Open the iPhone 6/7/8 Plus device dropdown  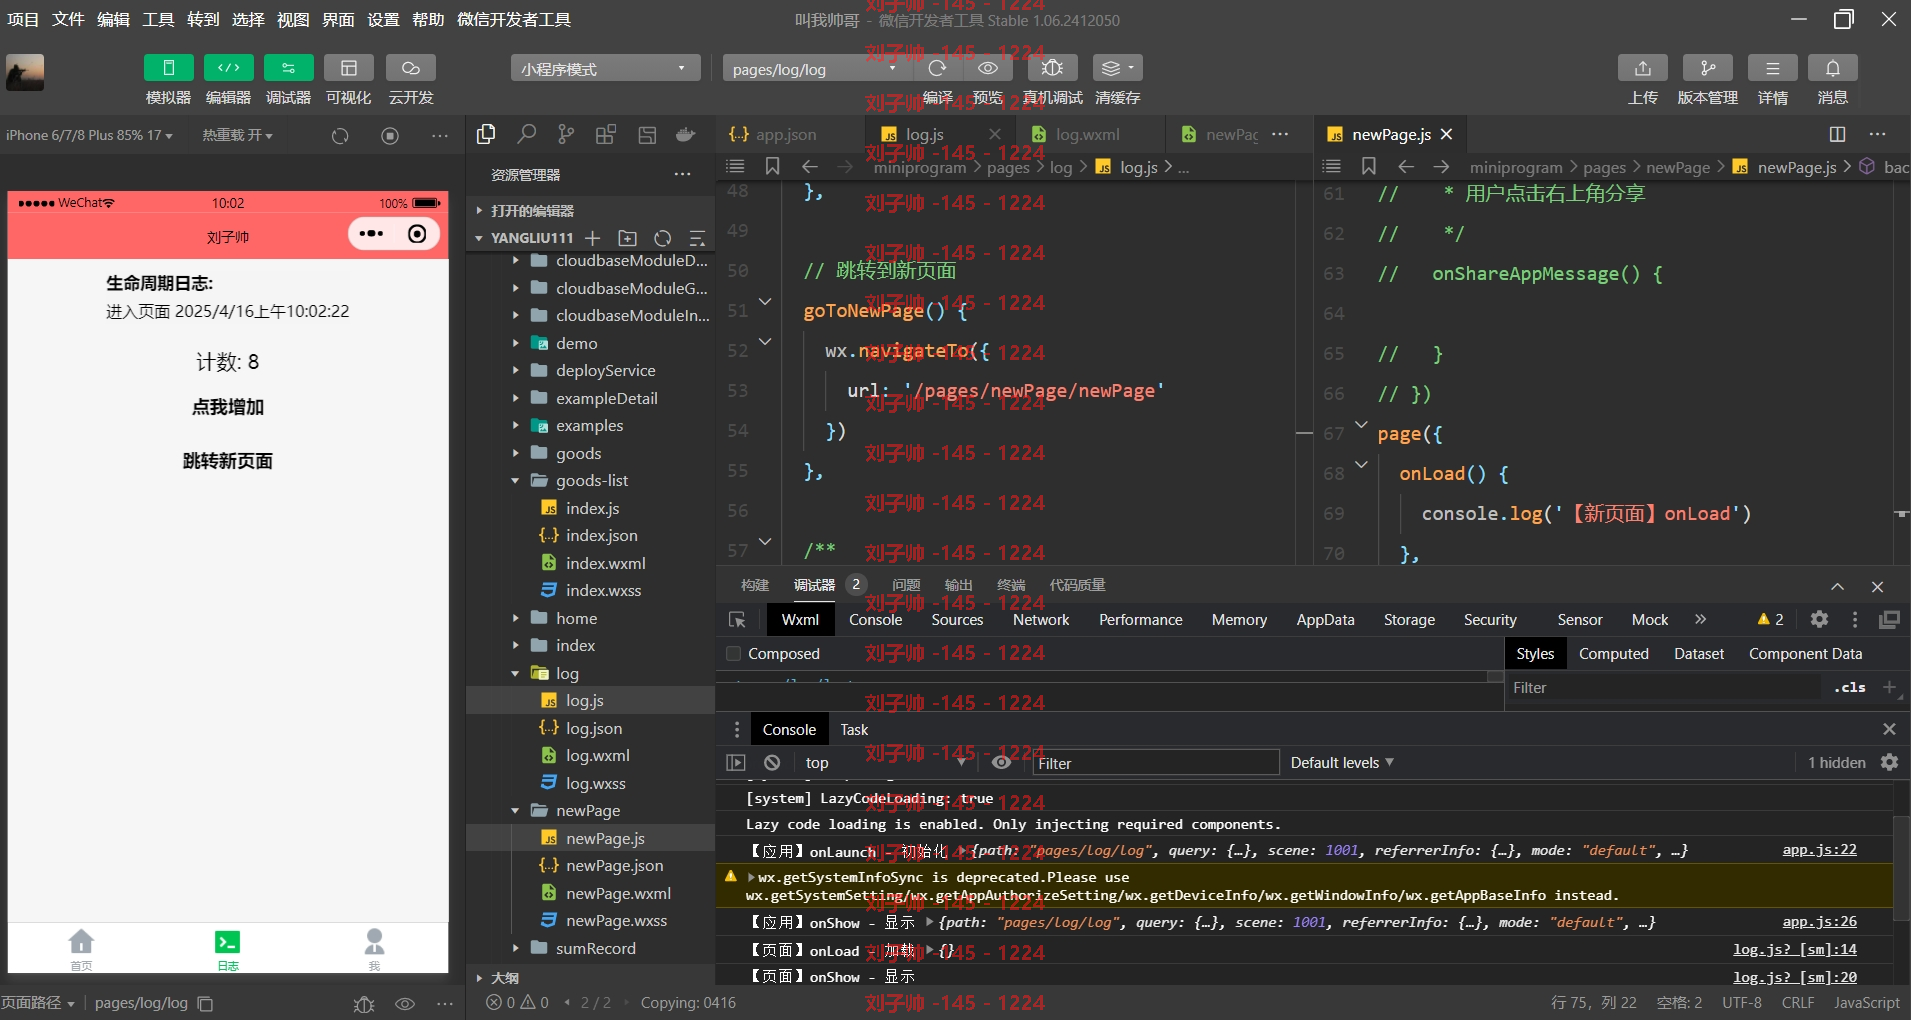click(x=89, y=135)
